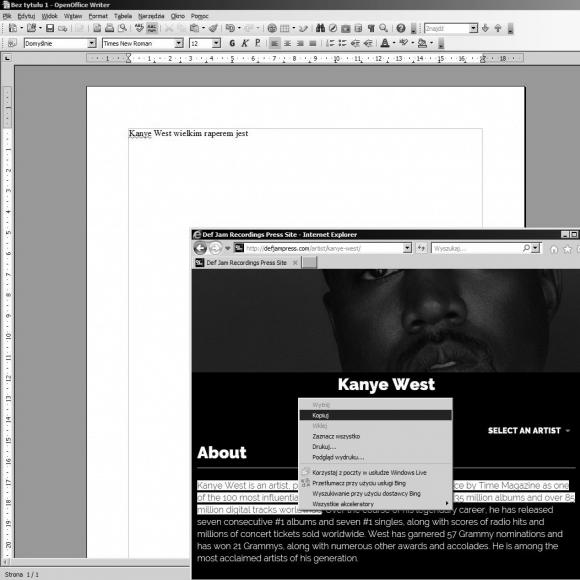The height and width of the screenshot is (580, 580).
Task: Open the Navigator compass icon
Action: 333,28
